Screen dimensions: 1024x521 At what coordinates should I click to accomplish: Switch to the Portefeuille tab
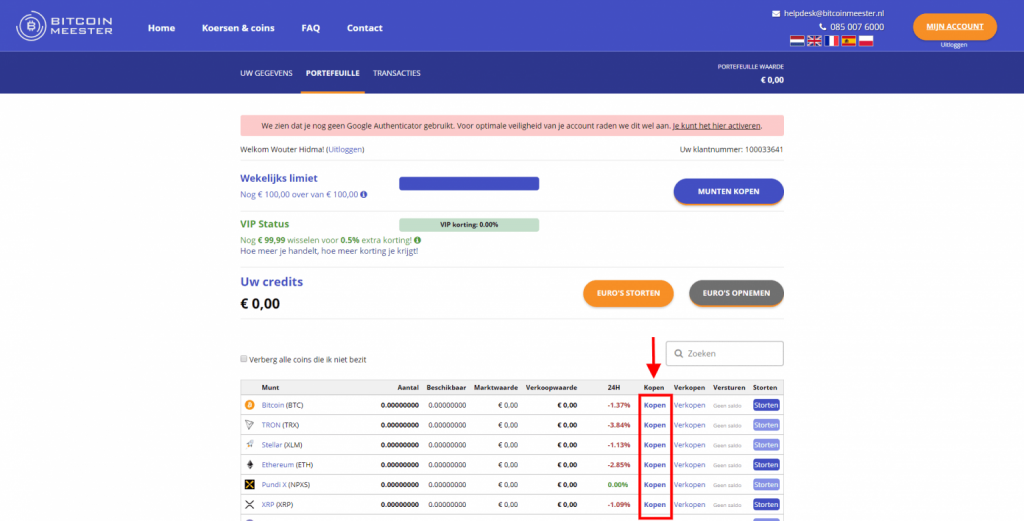(332, 73)
